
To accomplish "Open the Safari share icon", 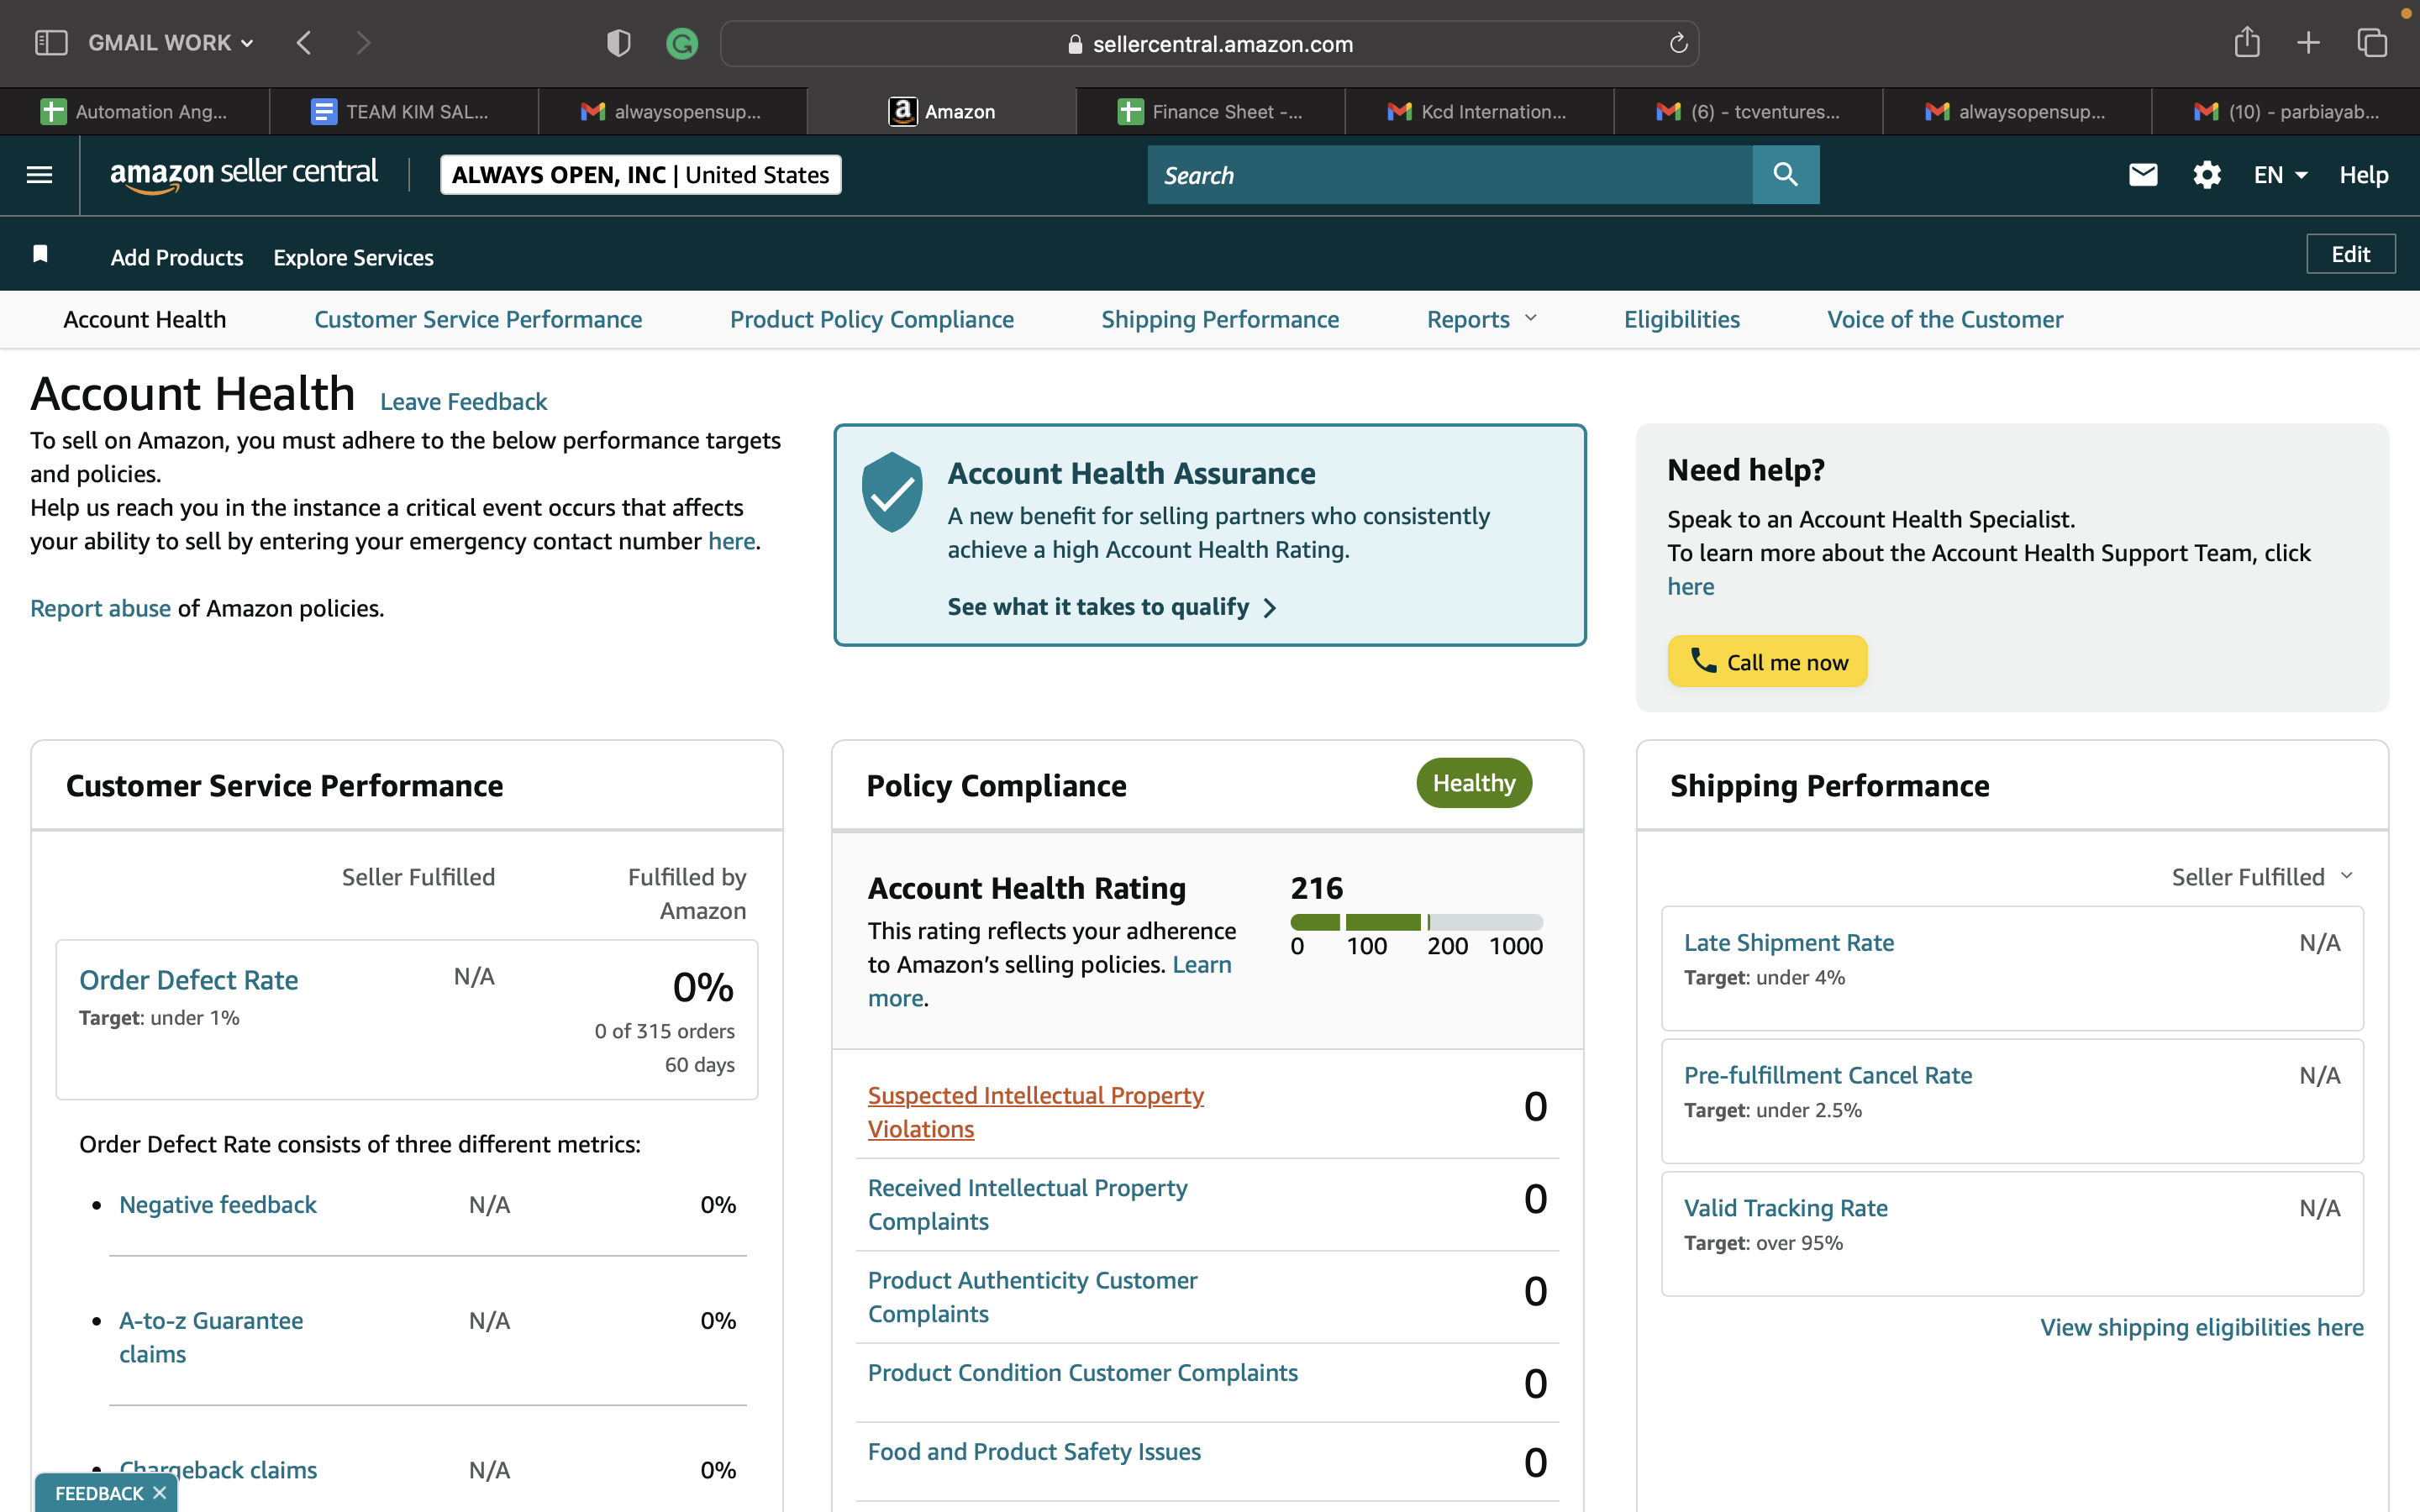I will coord(2247,42).
